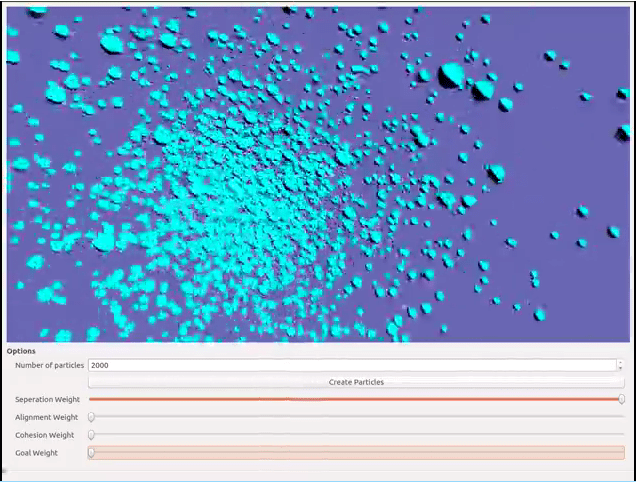
Task: Decrease particle count with spinbox down arrow
Action: [x=620, y=369]
